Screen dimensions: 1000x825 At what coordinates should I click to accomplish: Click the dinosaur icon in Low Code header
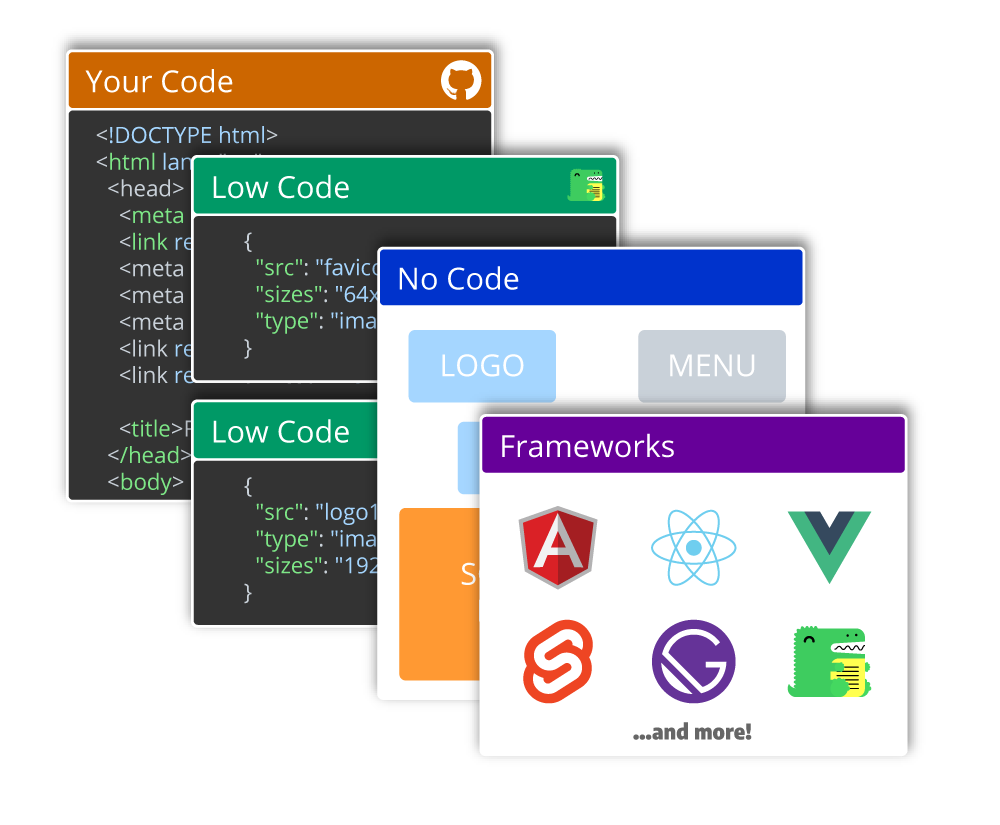click(587, 186)
